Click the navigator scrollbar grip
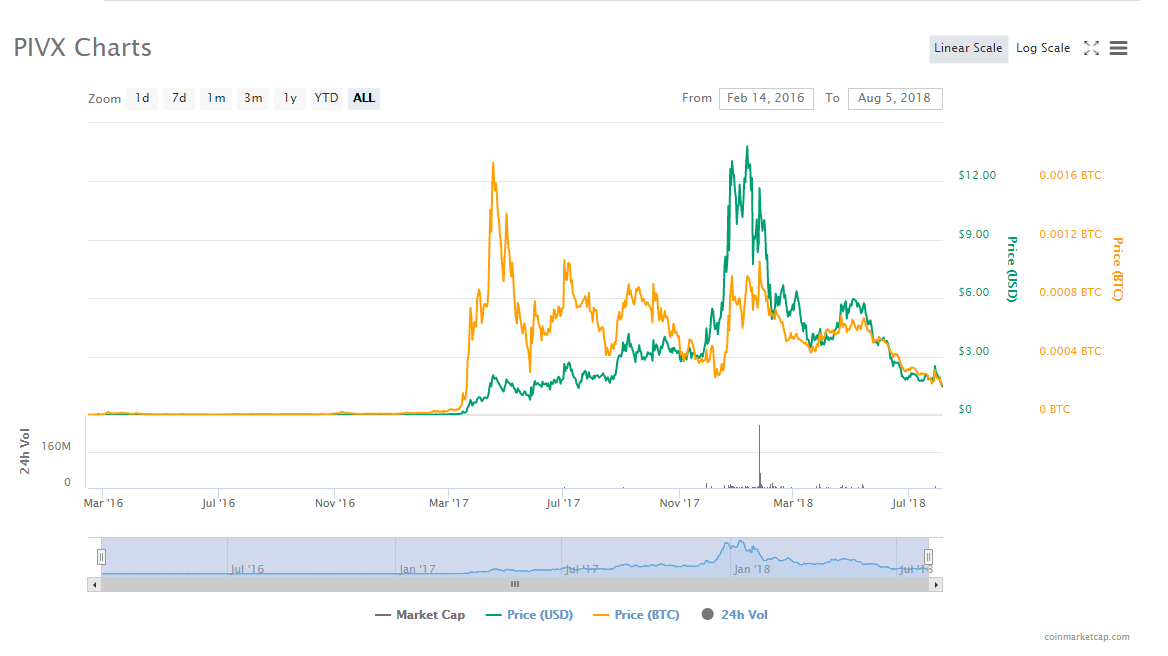Viewport: 1168px width, 656px height. coord(515,585)
